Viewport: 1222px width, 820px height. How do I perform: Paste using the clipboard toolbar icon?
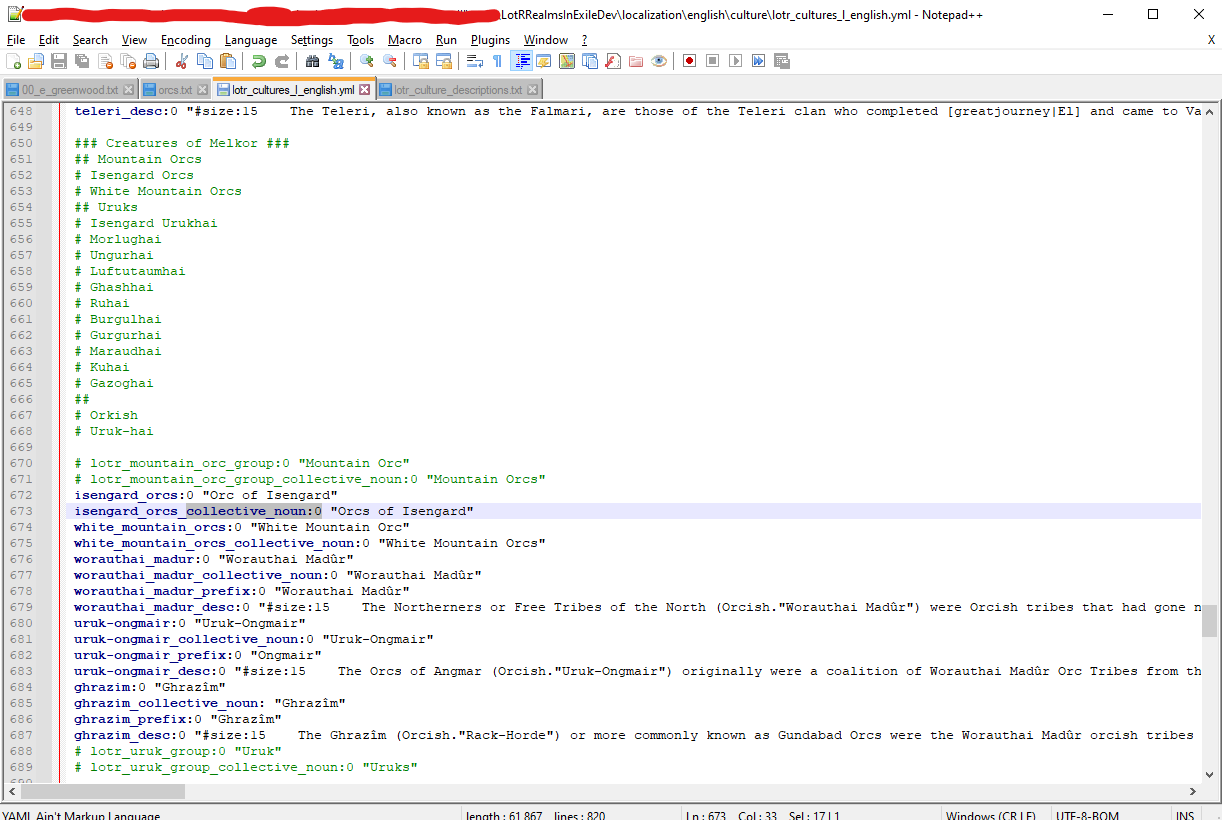click(x=227, y=61)
